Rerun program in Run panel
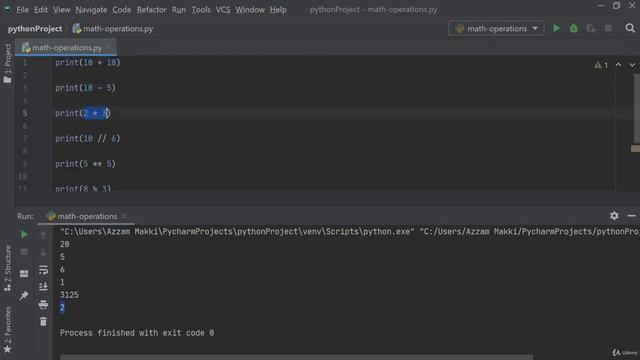The height and width of the screenshot is (360, 640). pyautogui.click(x=24, y=235)
